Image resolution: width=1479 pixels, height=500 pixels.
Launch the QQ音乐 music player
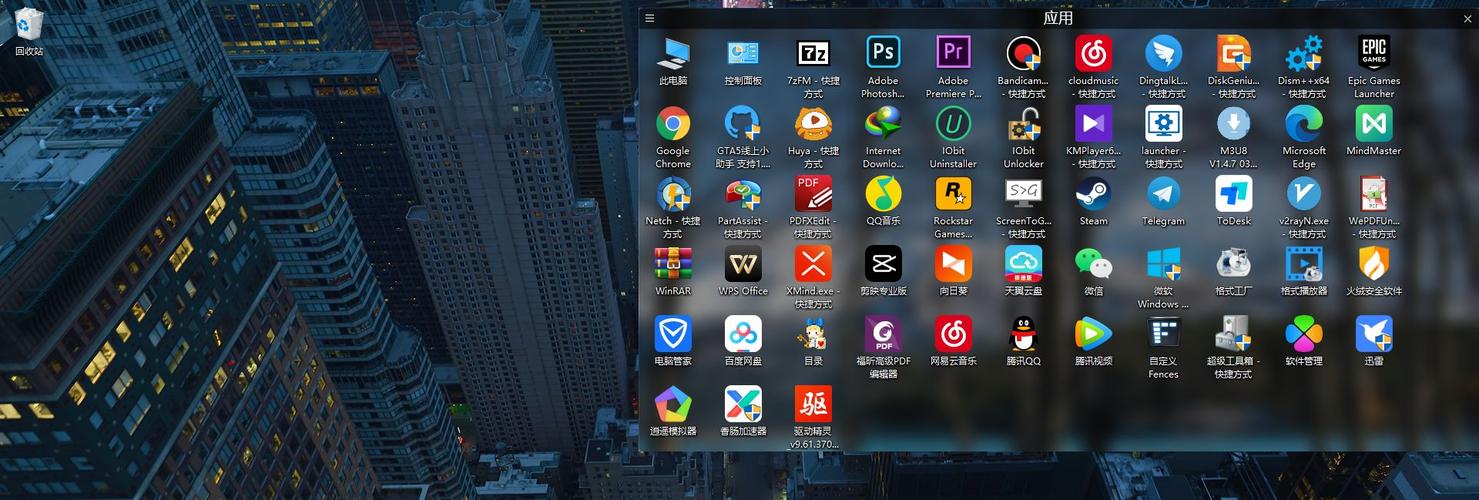click(x=883, y=194)
